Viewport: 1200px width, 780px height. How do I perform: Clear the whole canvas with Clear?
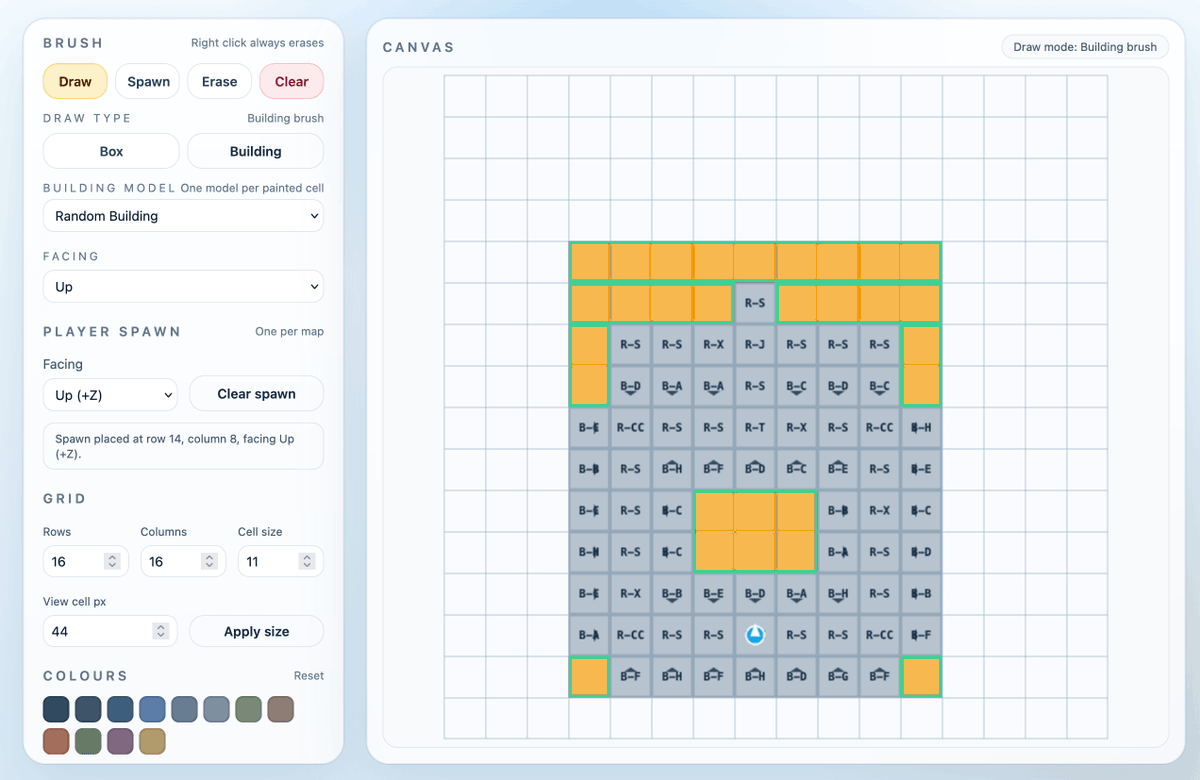(x=292, y=82)
